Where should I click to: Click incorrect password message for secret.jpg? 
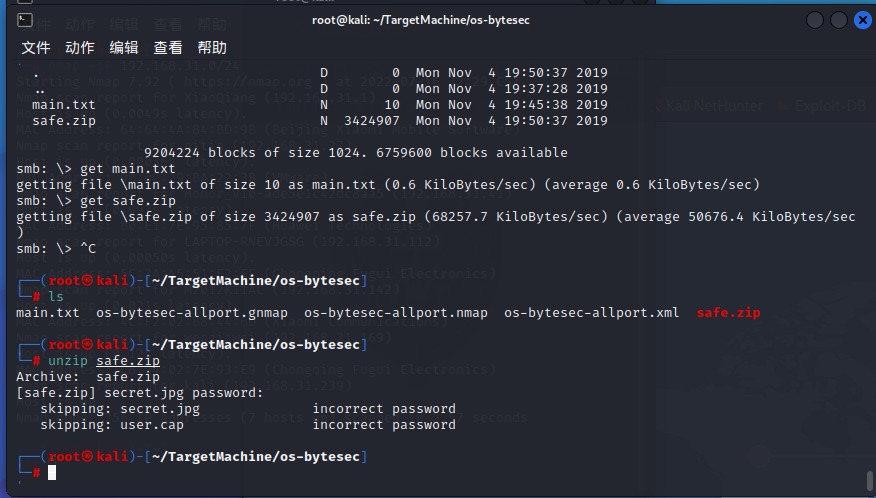384,409
